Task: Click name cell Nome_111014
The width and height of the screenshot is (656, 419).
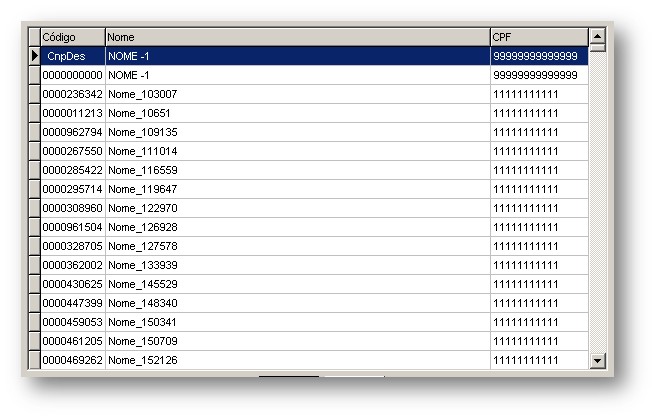Action: click(x=297, y=151)
